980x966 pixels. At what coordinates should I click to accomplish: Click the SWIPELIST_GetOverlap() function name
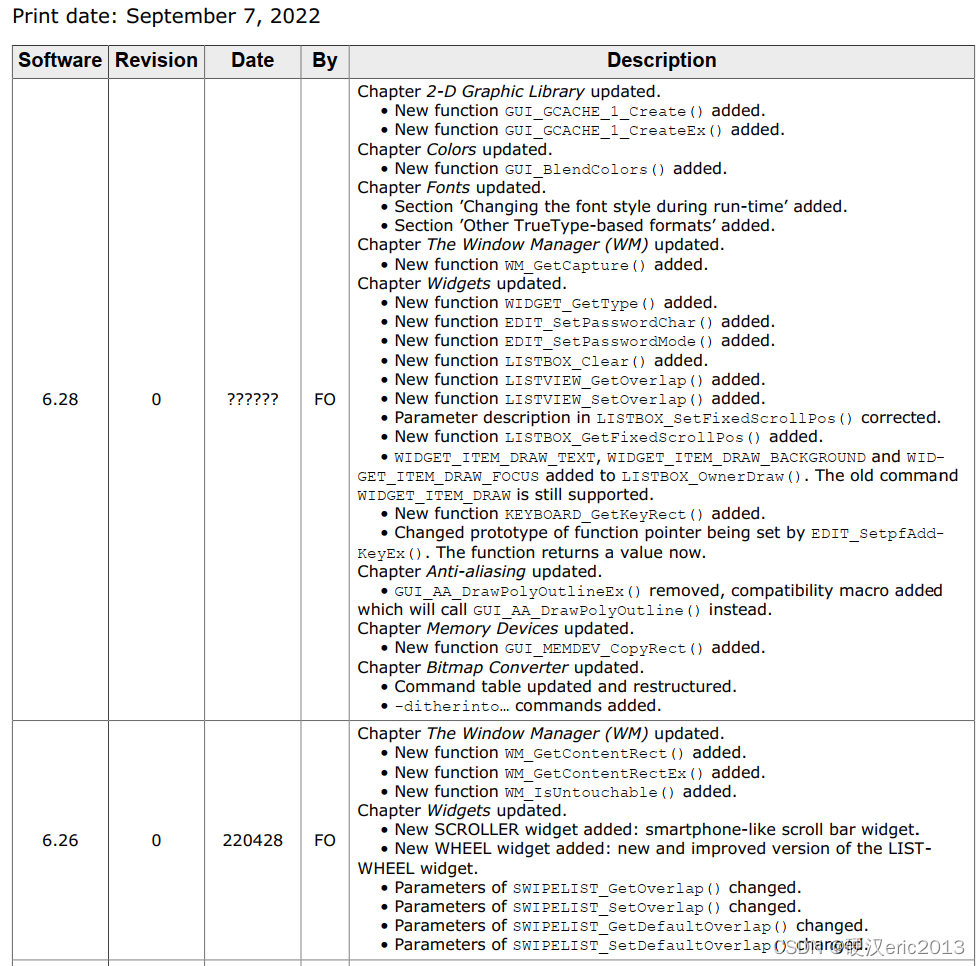point(616,889)
